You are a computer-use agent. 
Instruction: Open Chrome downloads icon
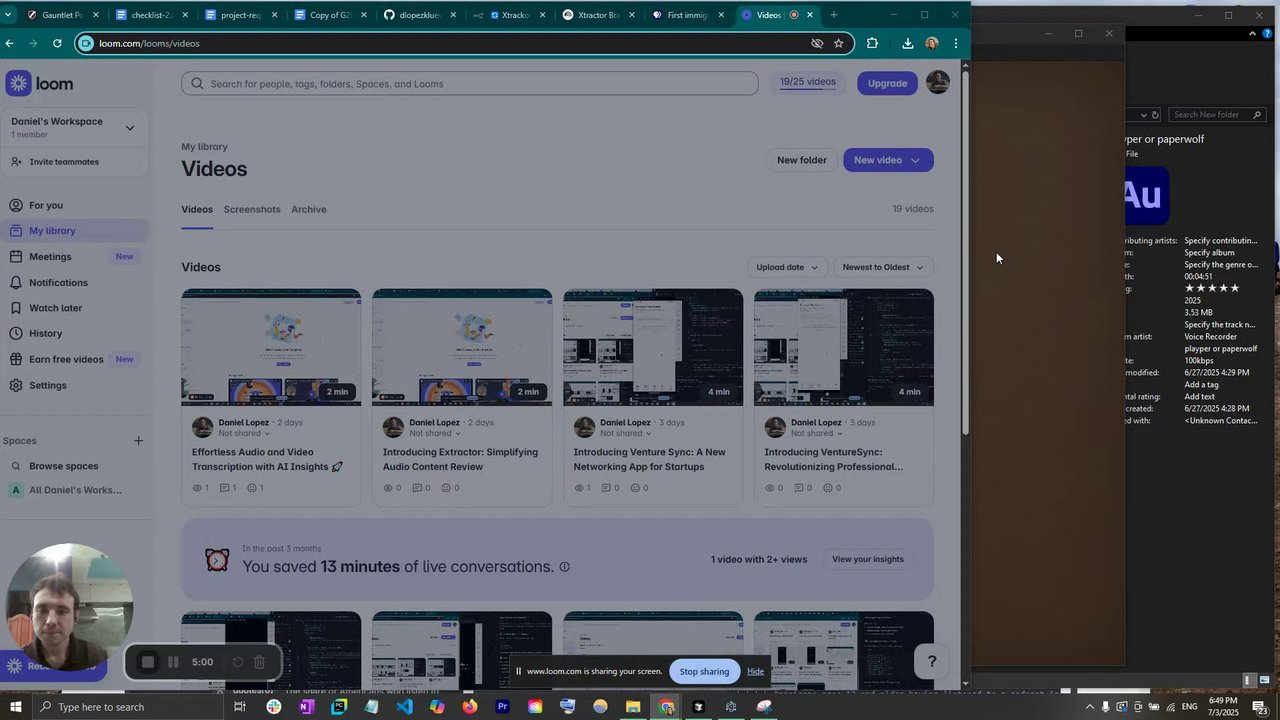pyautogui.click(x=907, y=43)
